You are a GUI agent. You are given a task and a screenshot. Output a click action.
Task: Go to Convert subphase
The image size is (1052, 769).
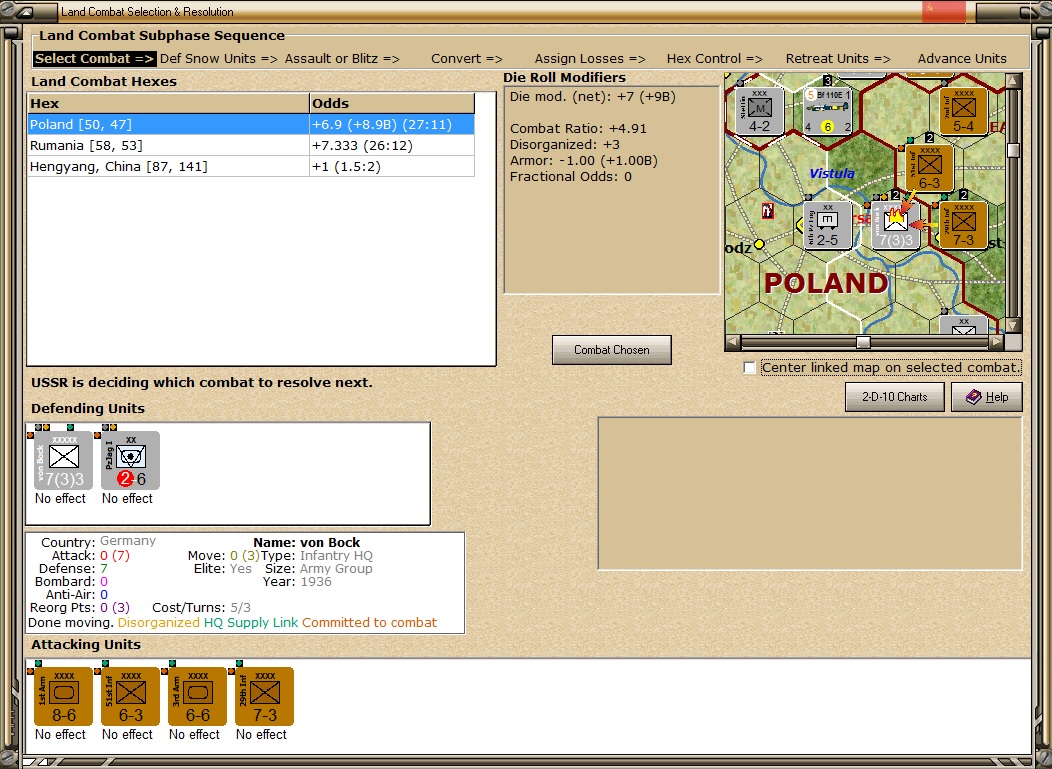tap(467, 58)
